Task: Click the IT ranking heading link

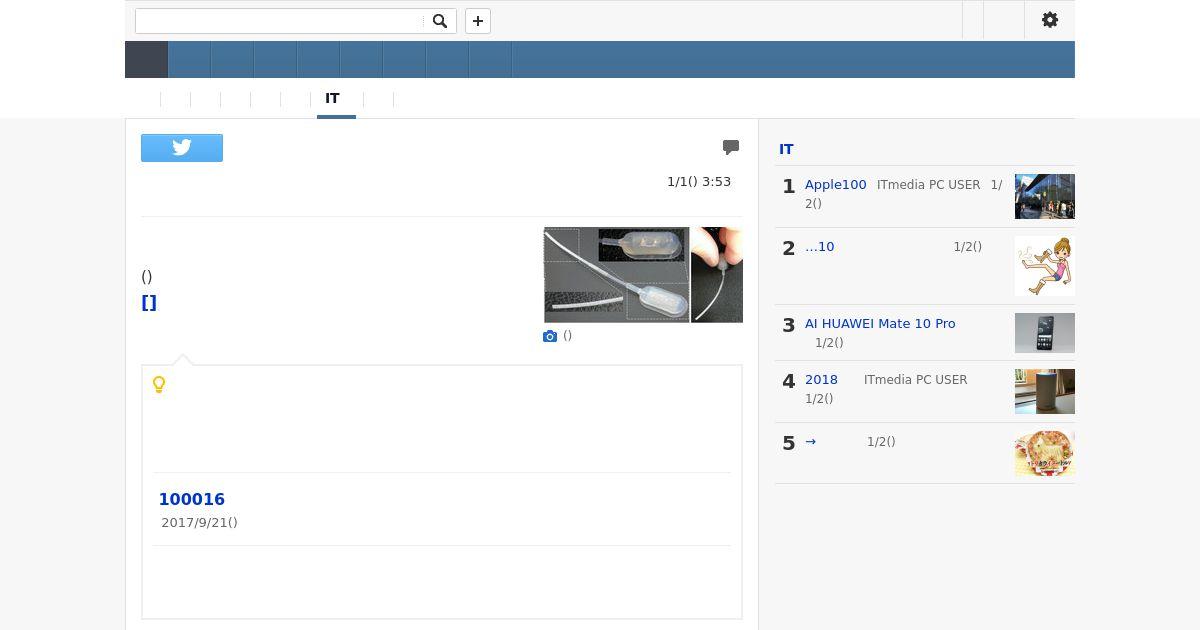Action: (x=786, y=149)
